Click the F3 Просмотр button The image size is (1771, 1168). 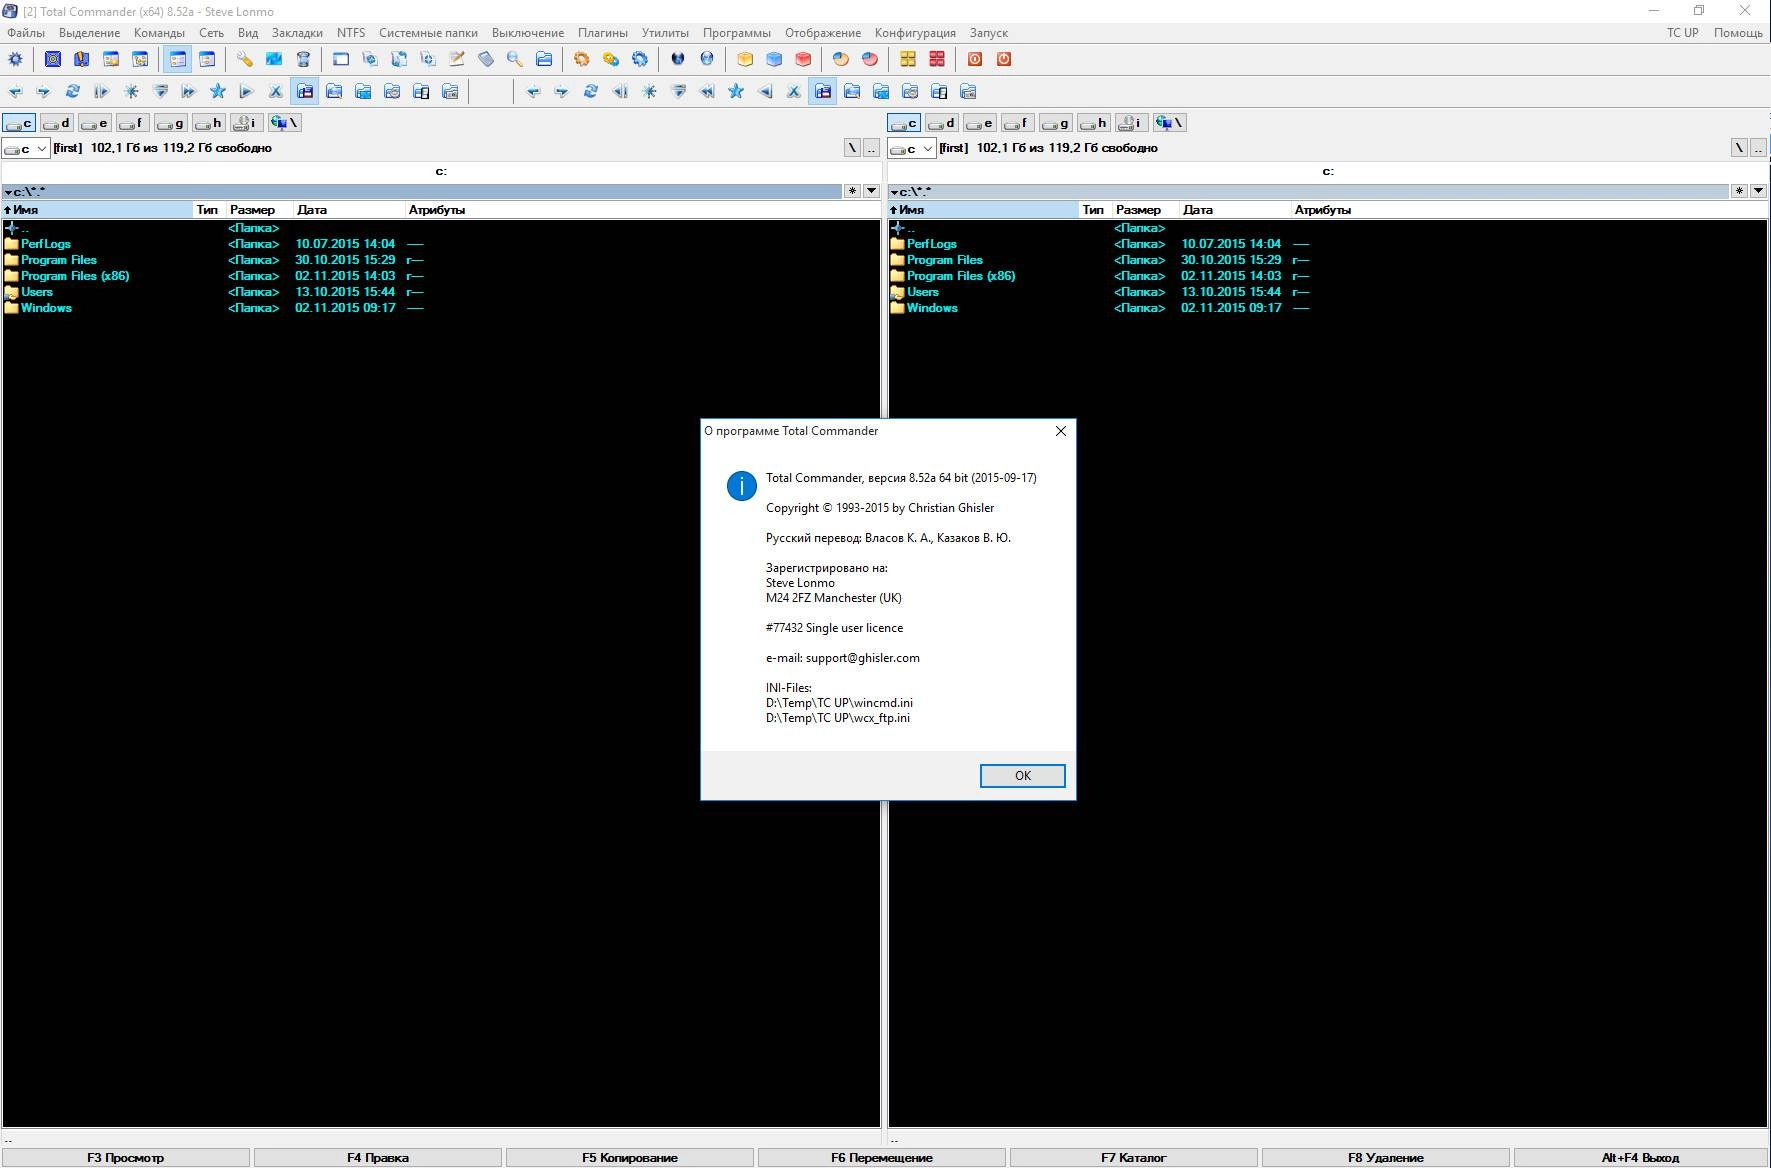(125, 1157)
